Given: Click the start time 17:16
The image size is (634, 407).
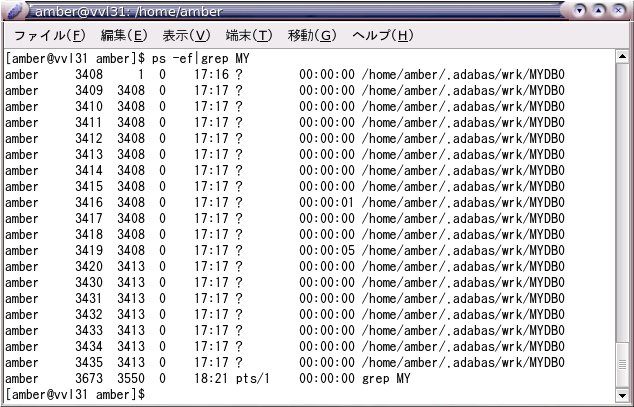Looking at the screenshot, I should pos(211,75).
